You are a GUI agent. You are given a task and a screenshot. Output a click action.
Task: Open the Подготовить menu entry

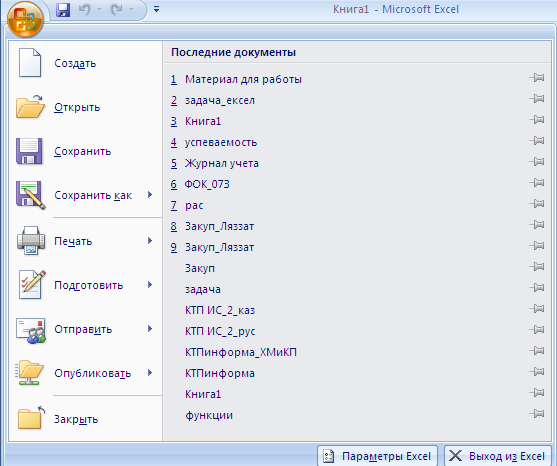point(86,285)
